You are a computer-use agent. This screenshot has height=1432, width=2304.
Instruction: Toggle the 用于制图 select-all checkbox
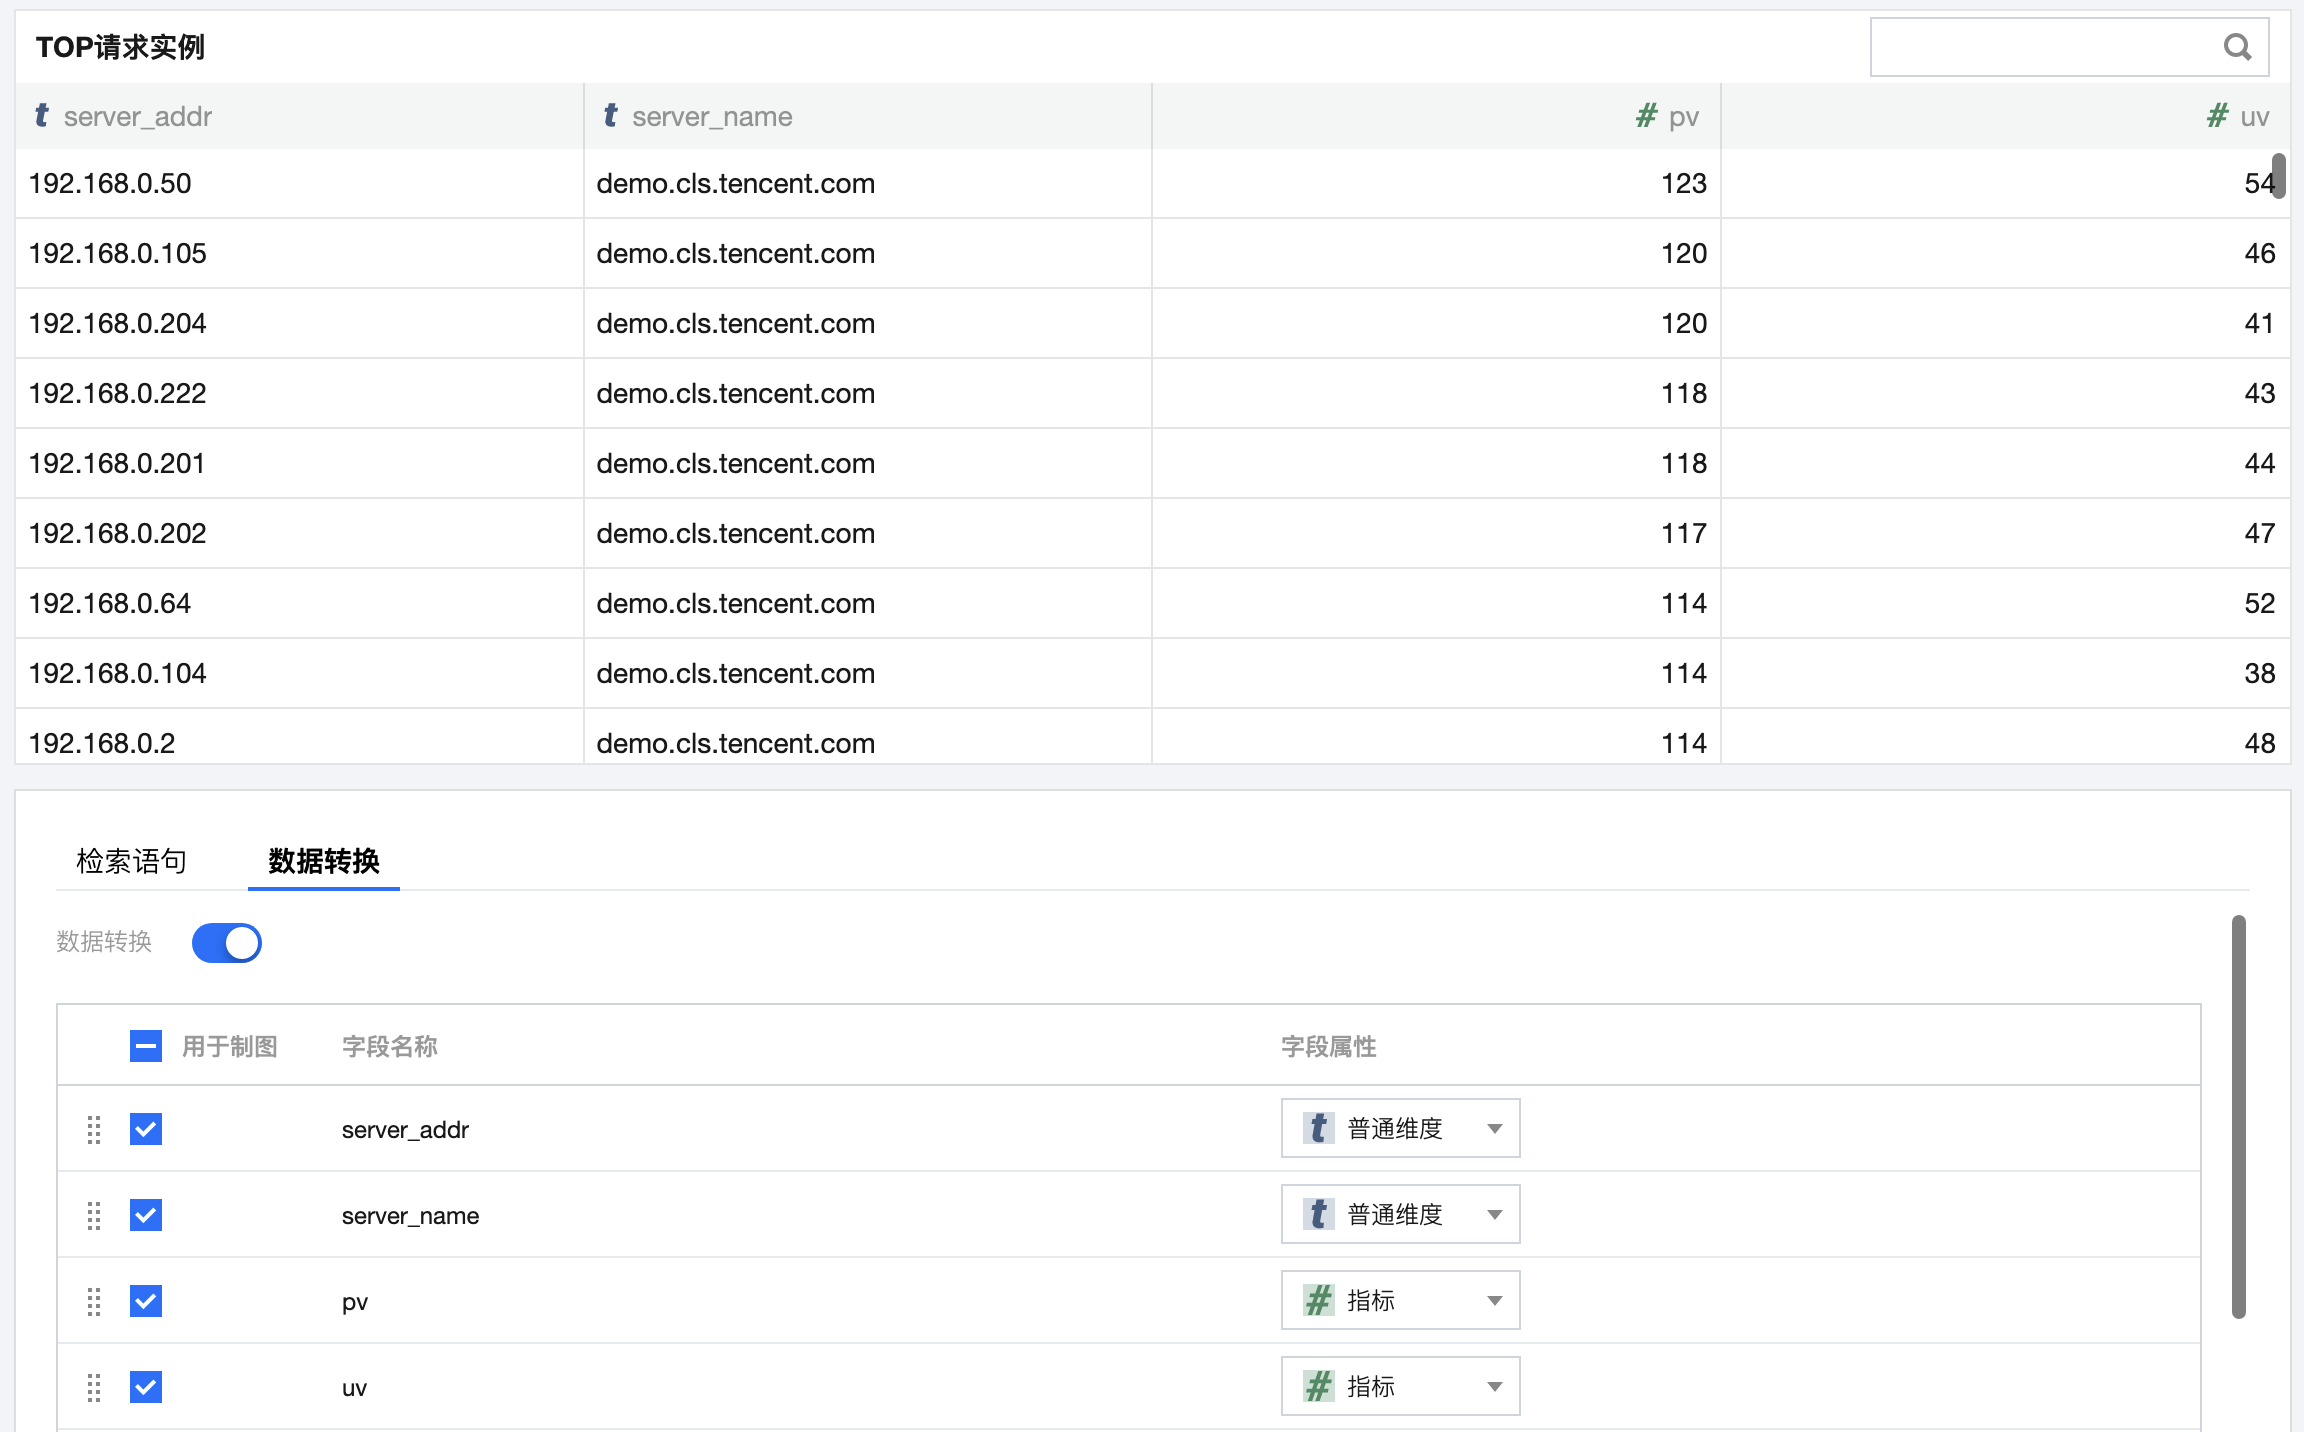coord(146,1047)
